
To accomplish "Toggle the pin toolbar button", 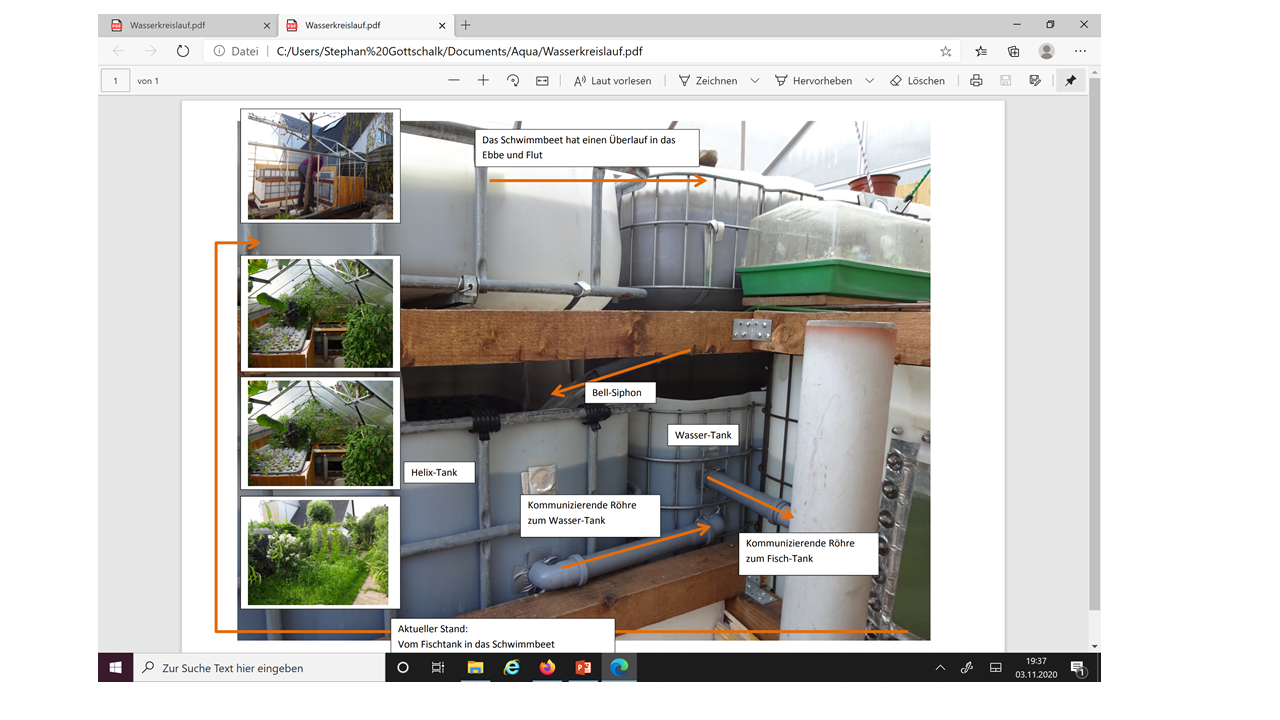I will point(1070,81).
